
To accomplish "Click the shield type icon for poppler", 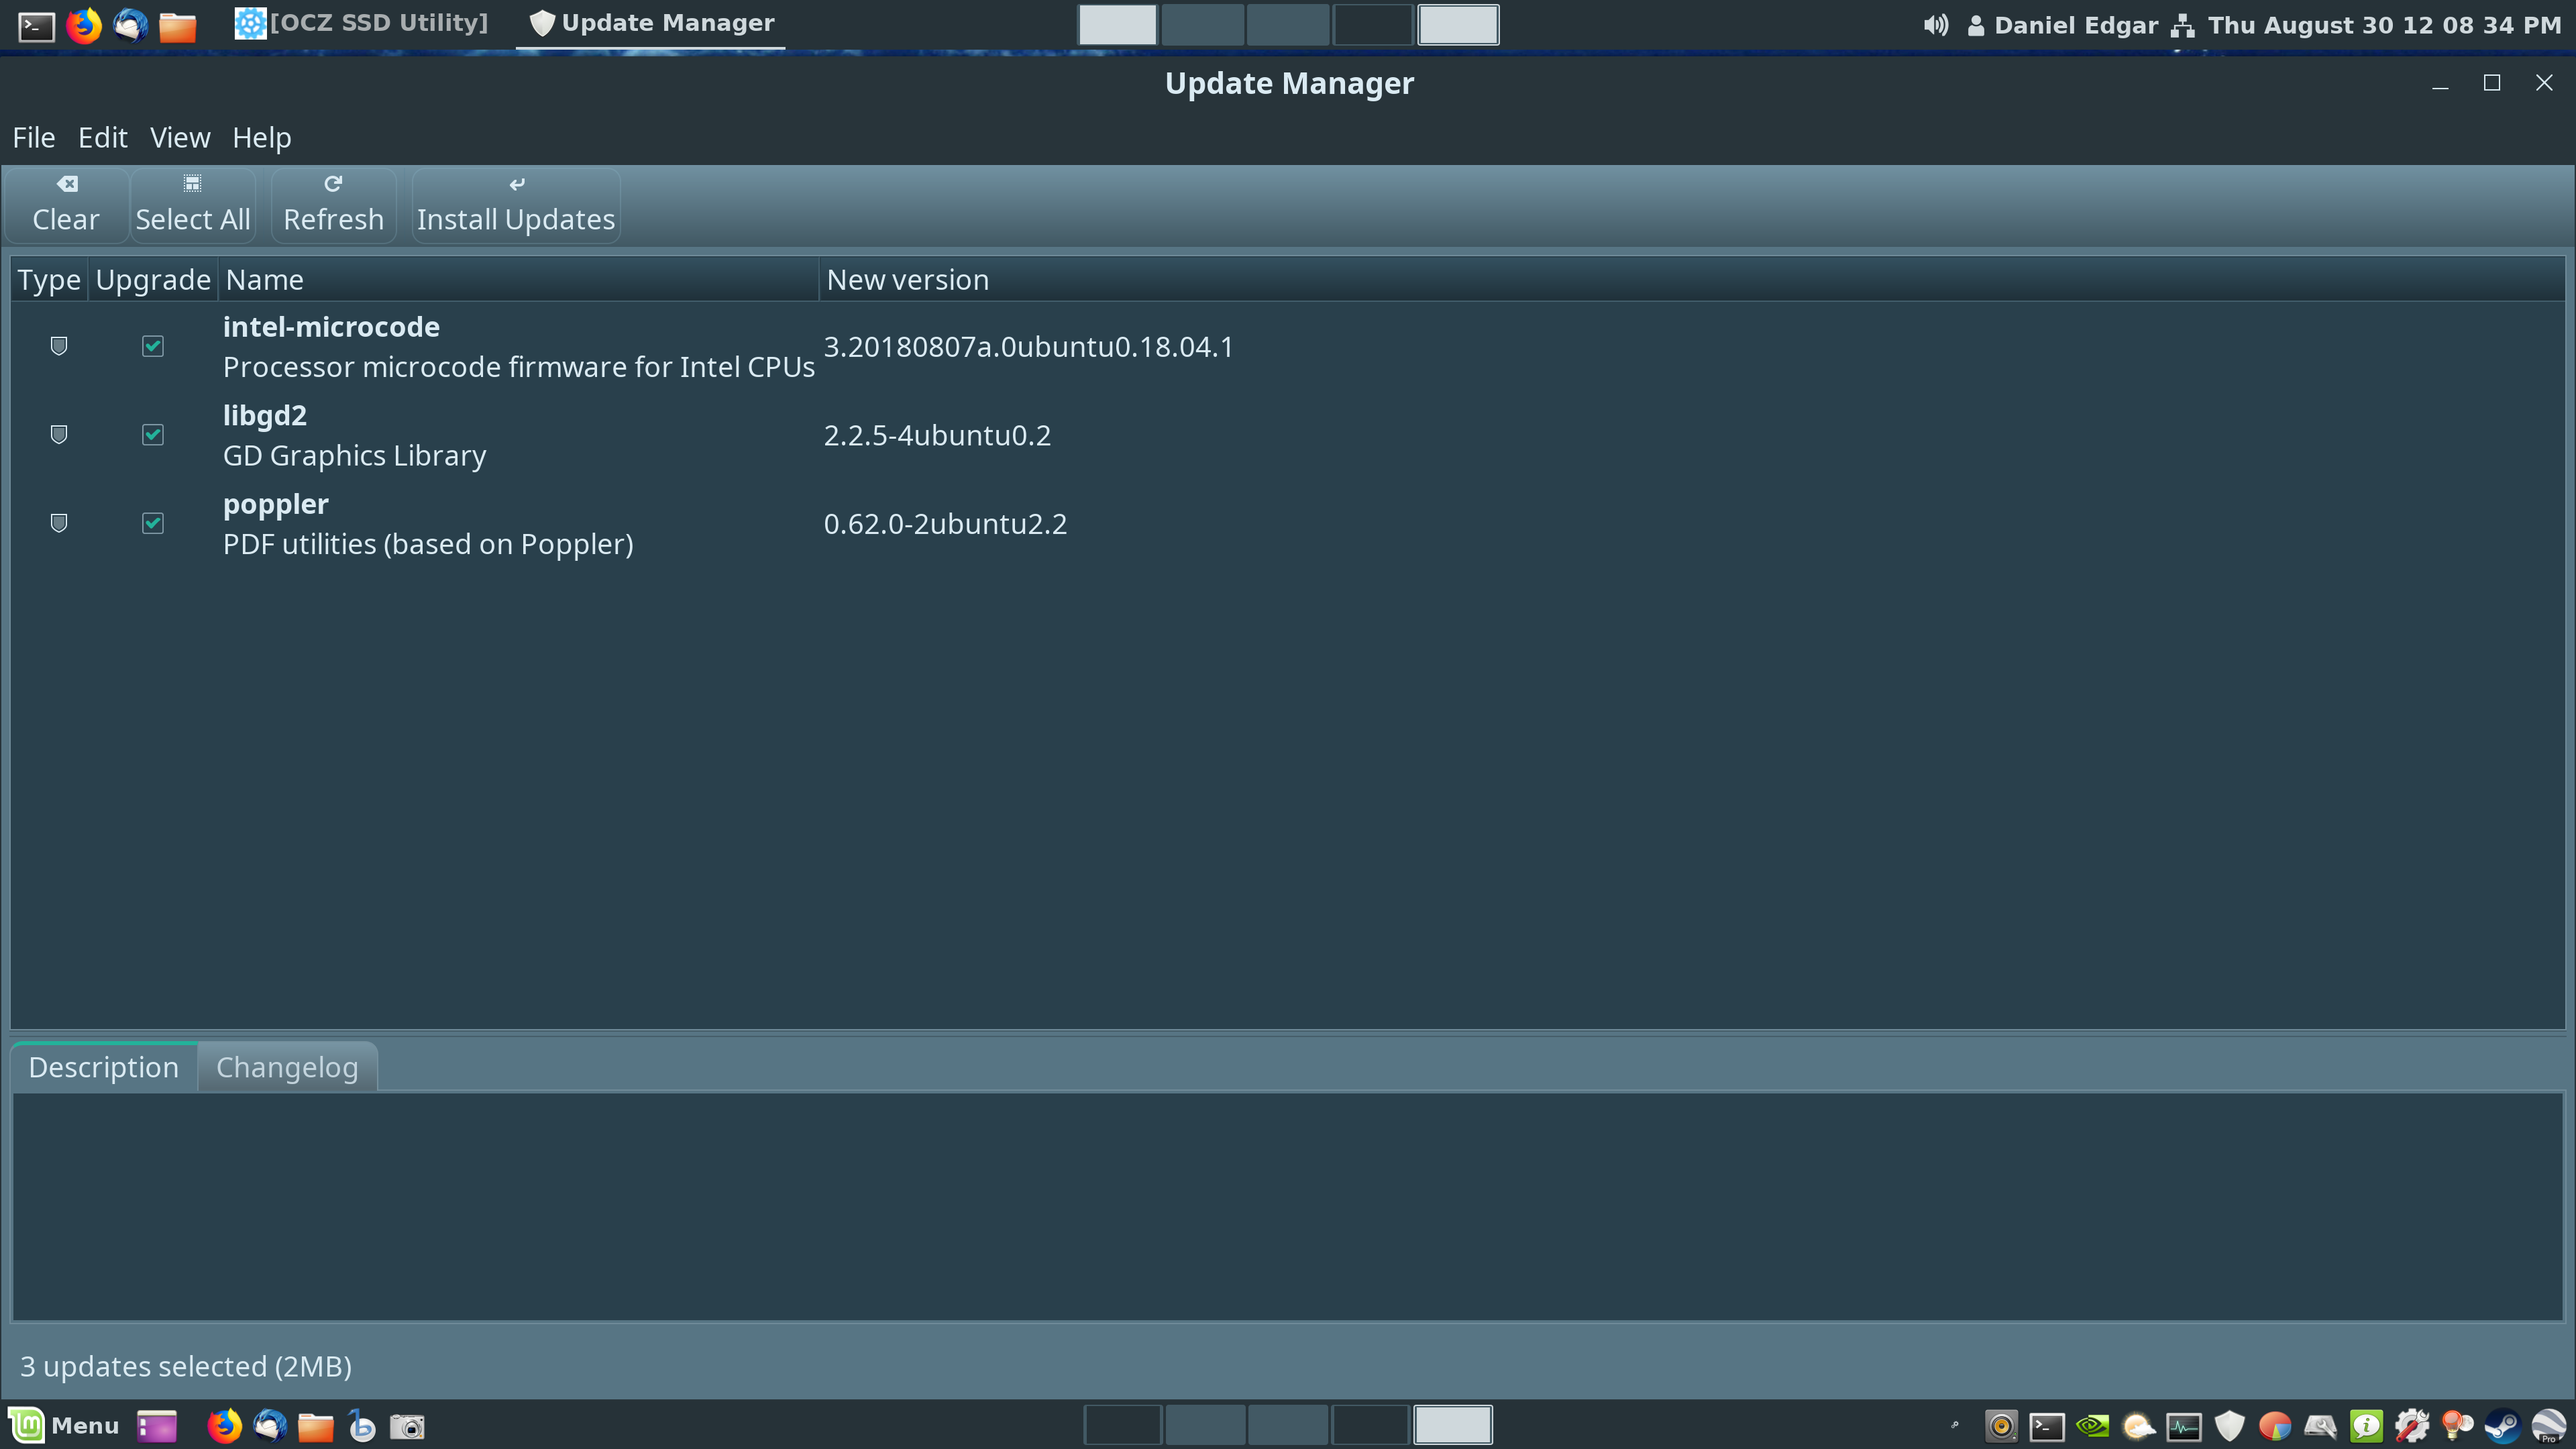I will point(59,523).
